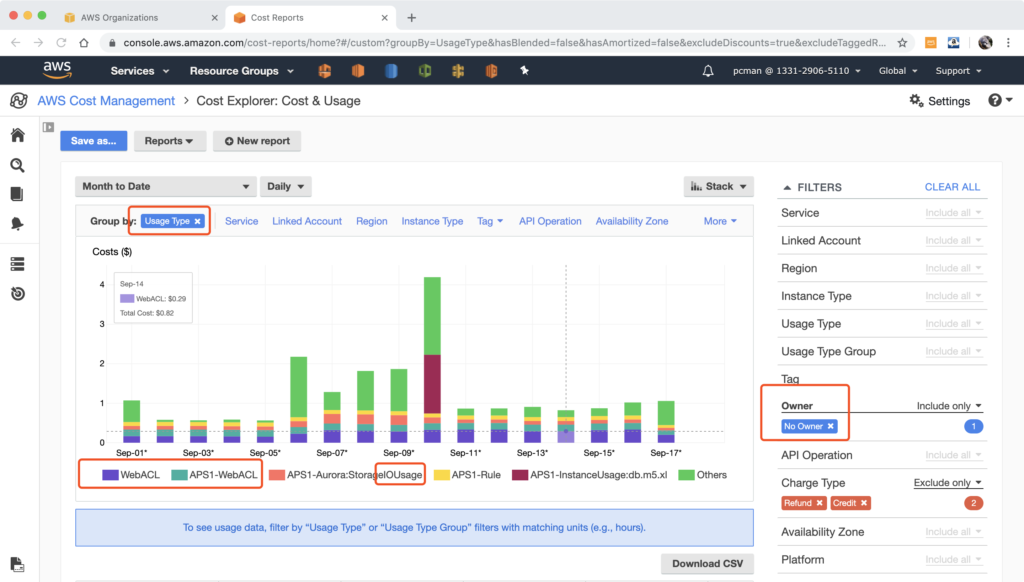Image resolution: width=1024 pixels, height=582 pixels.
Task: Download the CSV file
Action: (707, 564)
